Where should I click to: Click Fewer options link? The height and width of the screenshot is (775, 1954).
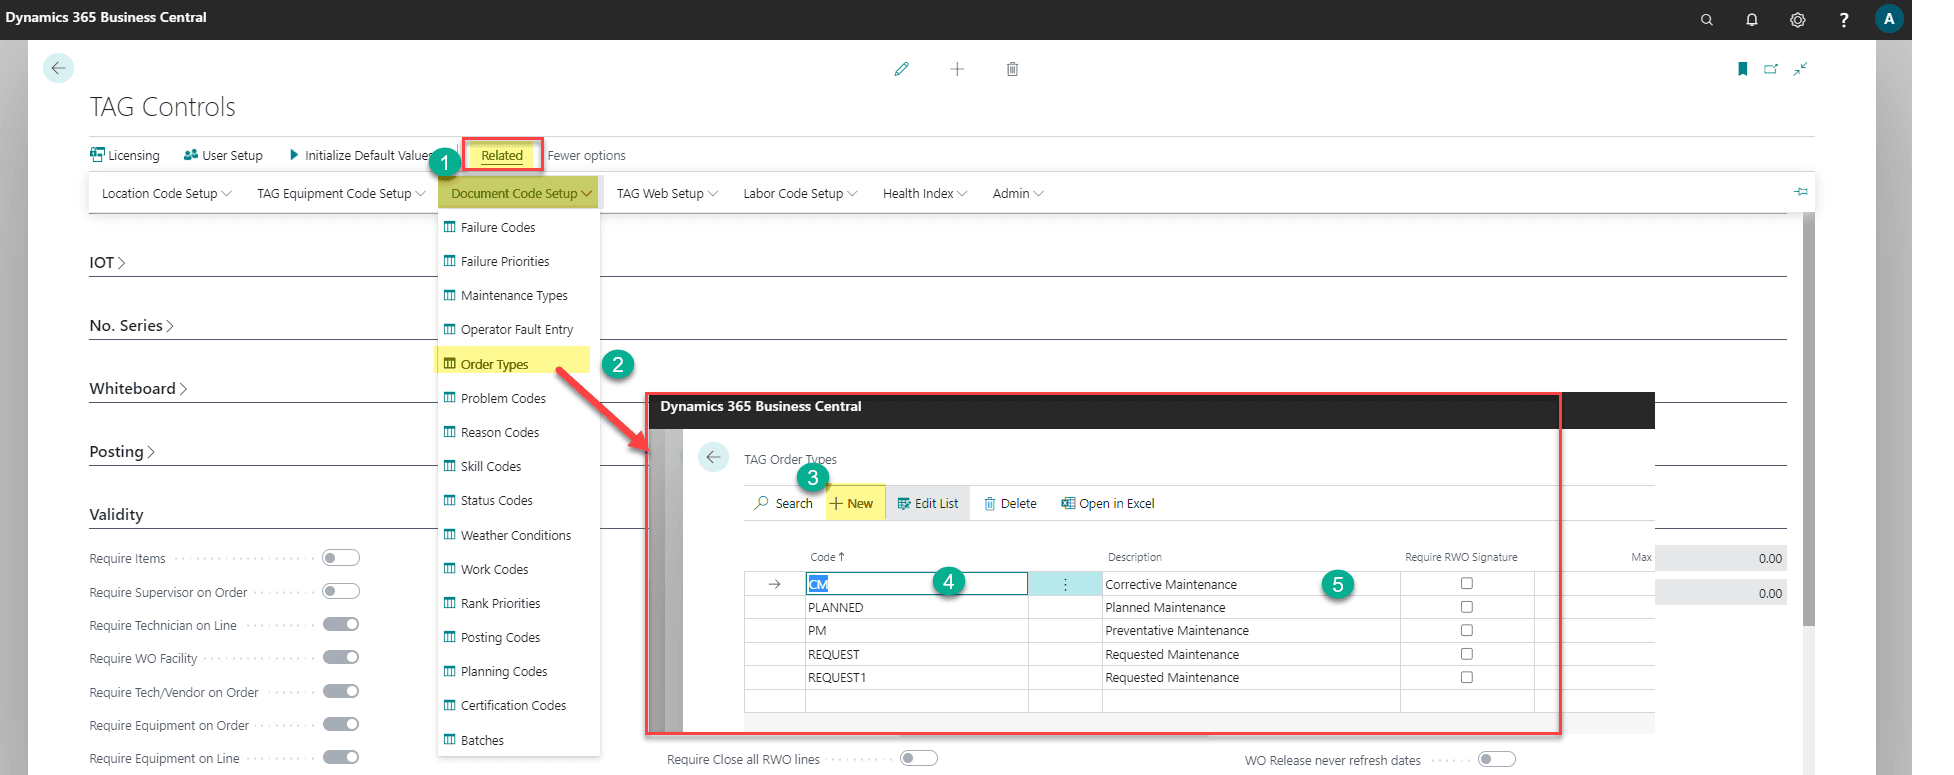pos(587,155)
